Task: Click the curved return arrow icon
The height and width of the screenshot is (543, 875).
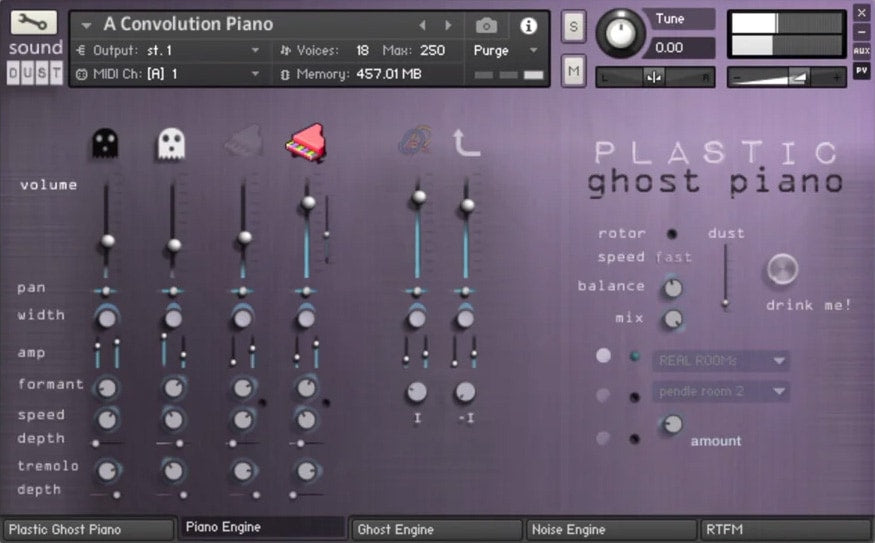Action: pos(466,143)
